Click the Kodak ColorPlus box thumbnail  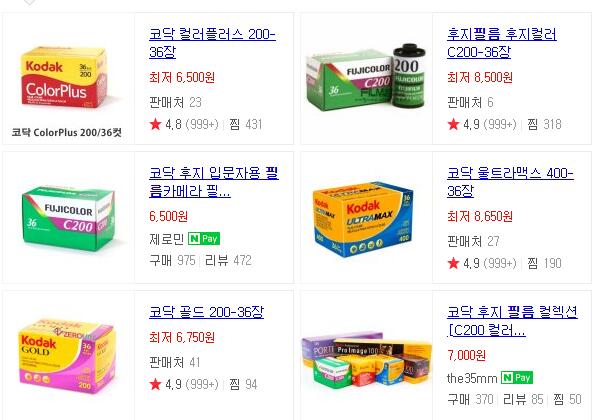64,77
